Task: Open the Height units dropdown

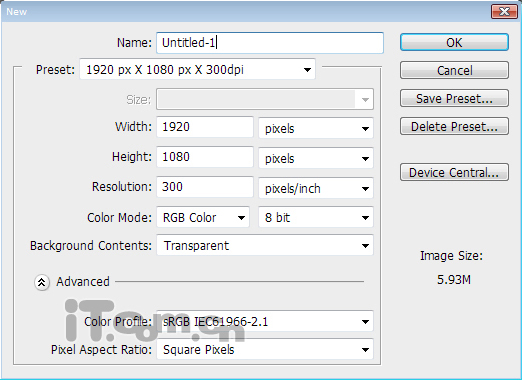Action: [x=316, y=158]
